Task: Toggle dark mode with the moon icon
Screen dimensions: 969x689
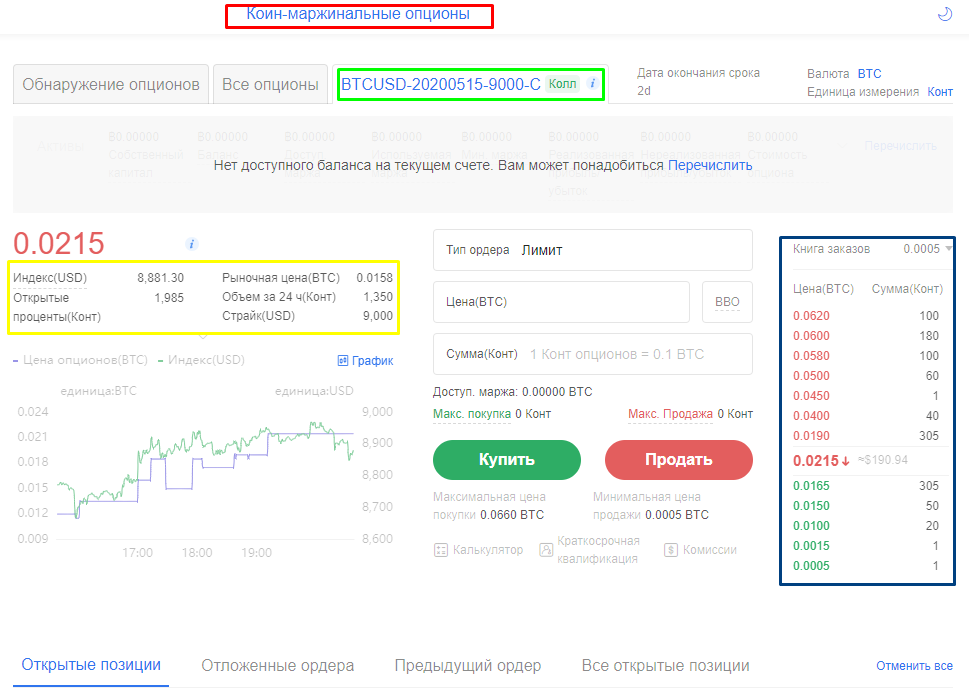Action: (x=943, y=14)
